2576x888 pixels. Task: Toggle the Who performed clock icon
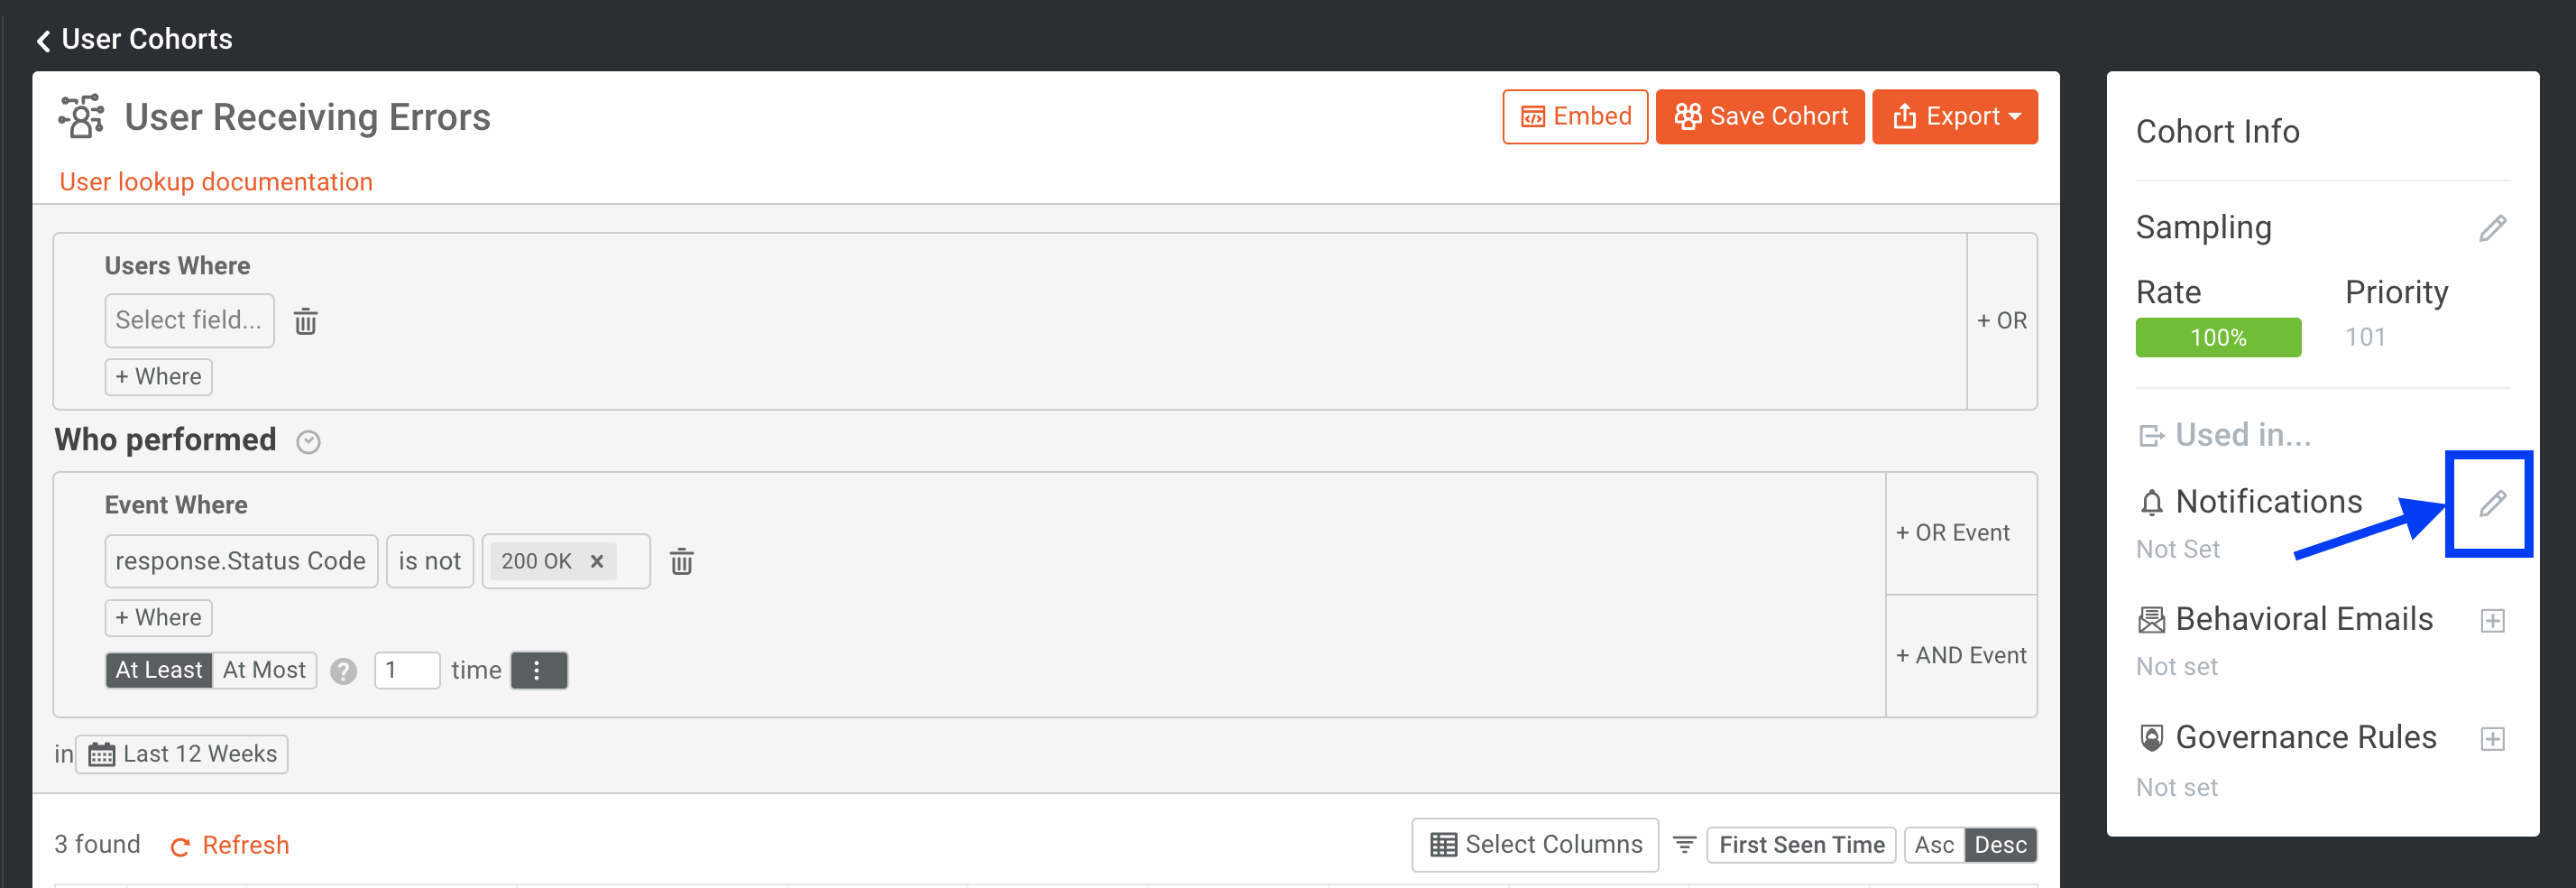click(308, 442)
